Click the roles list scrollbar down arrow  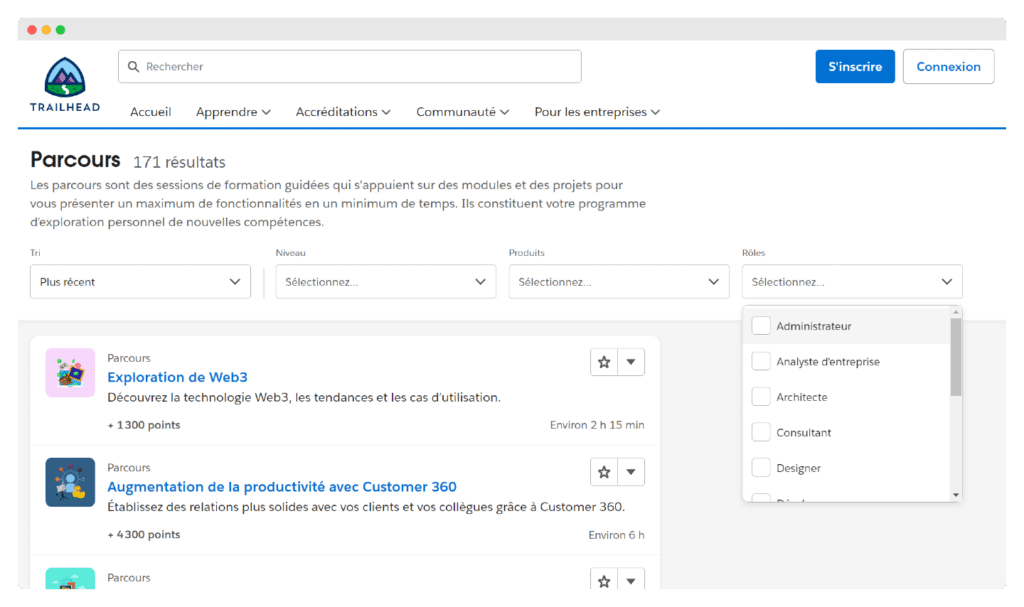(956, 495)
